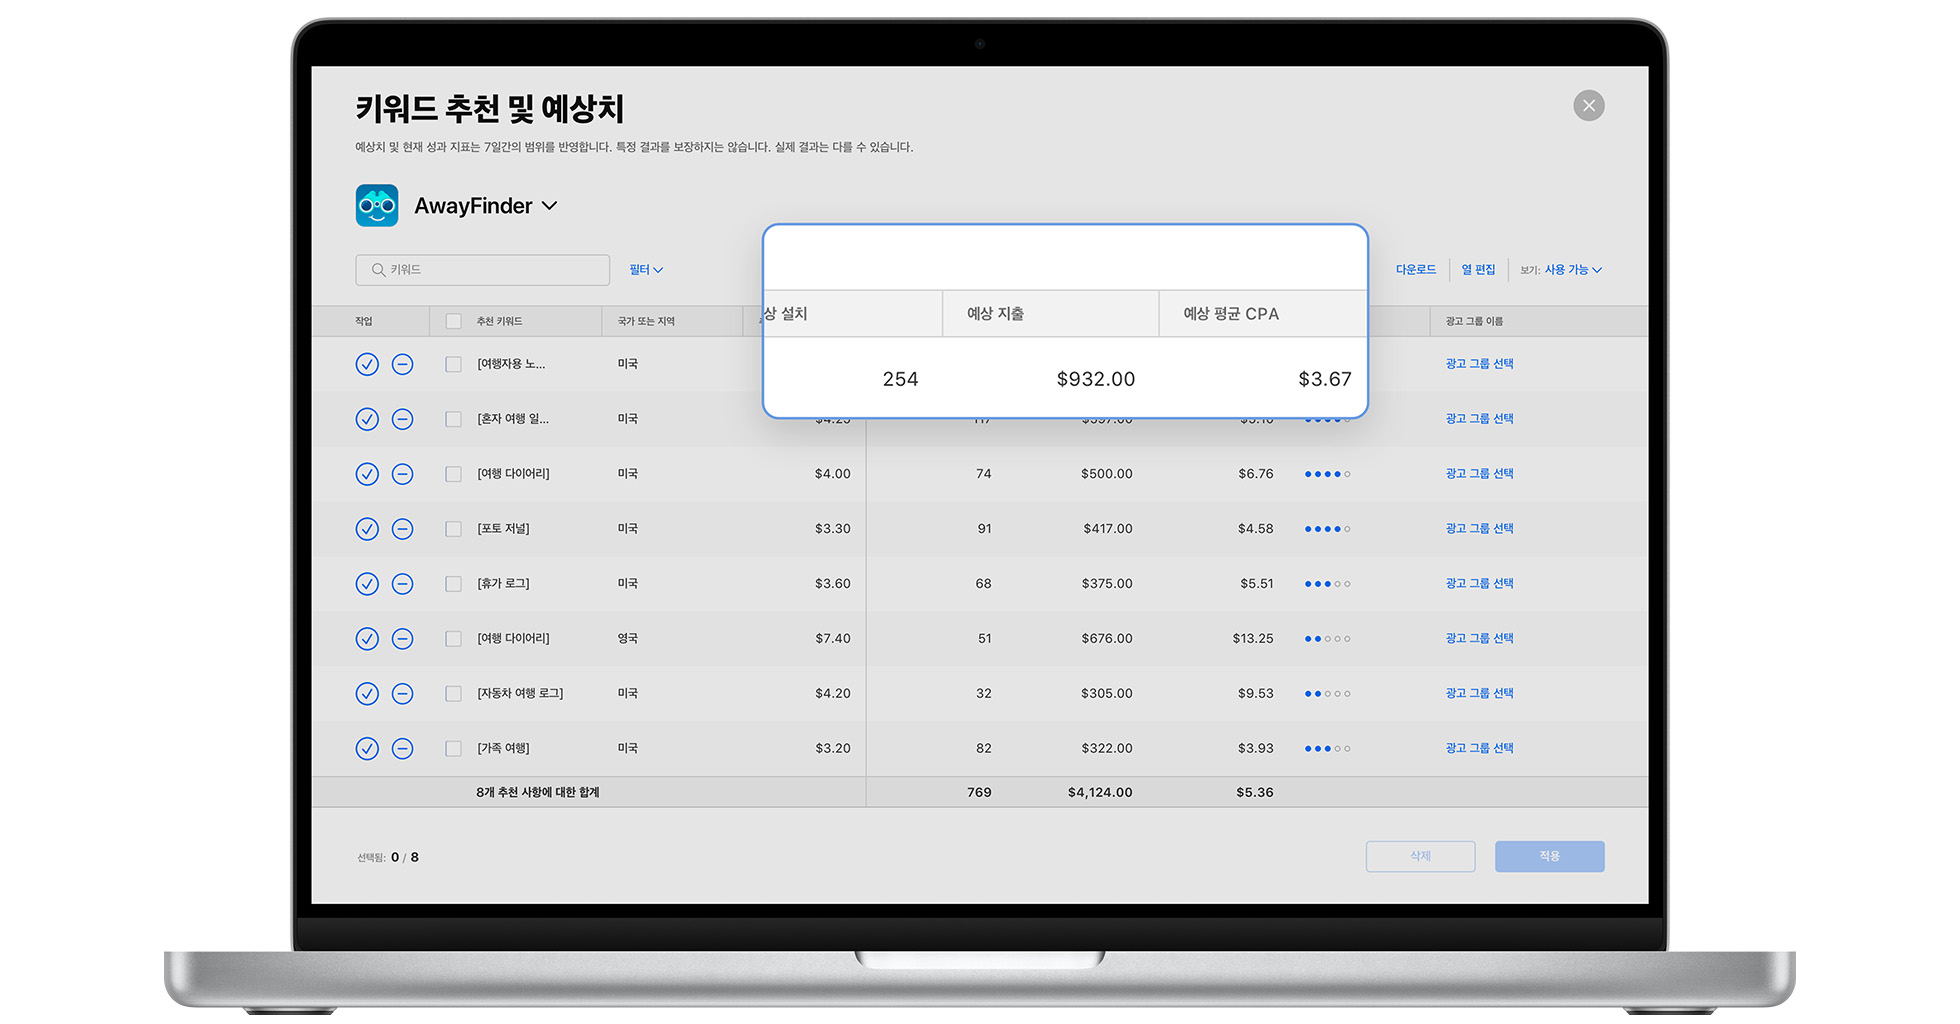
Task: Accept the 가족 여행 keyword recommendation
Action: click(367, 749)
